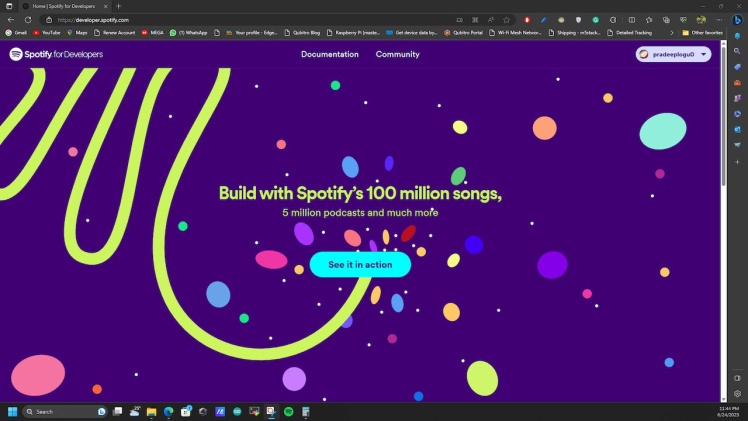Open the Favorites list icon

[x=649, y=20]
